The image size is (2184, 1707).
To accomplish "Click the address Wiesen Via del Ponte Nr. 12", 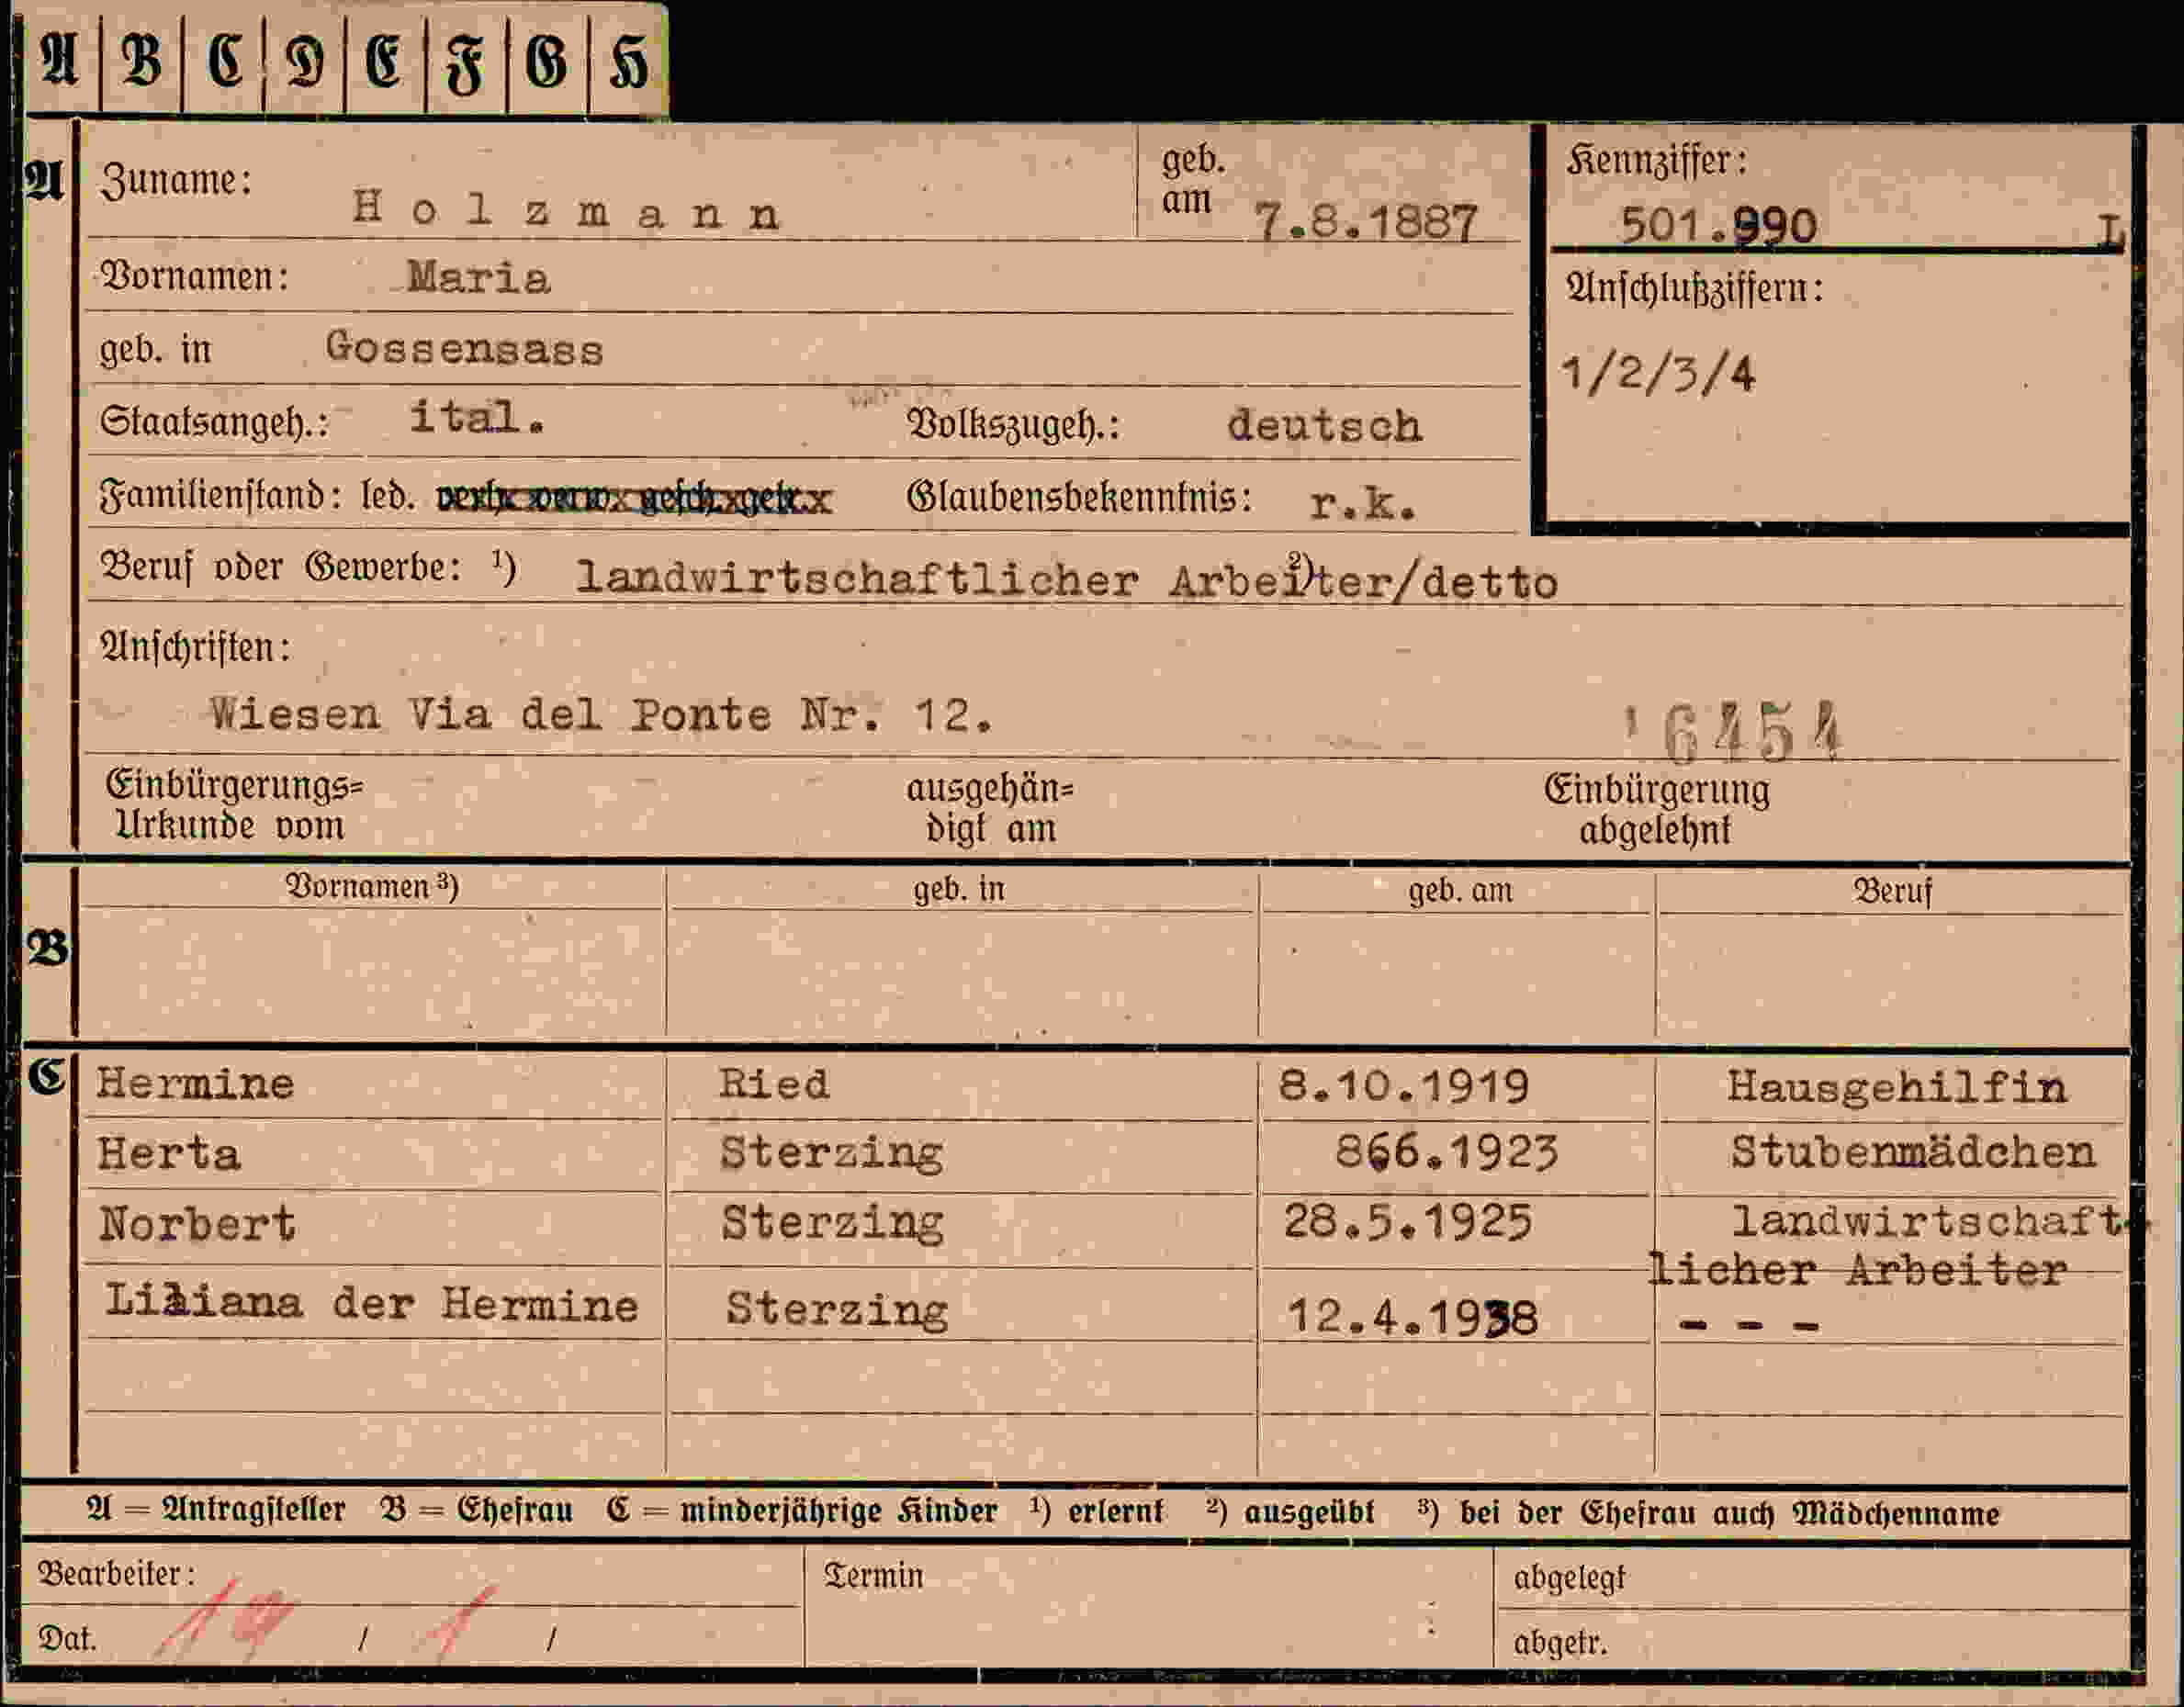I will 601,714.
